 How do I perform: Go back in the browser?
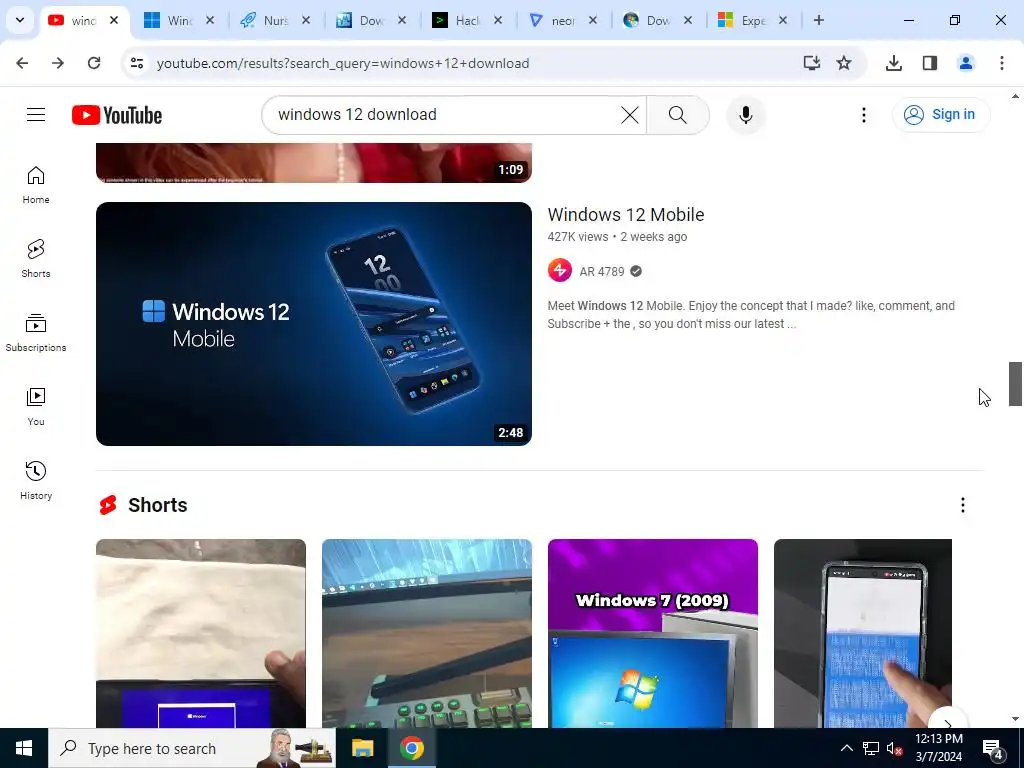pos(22,63)
